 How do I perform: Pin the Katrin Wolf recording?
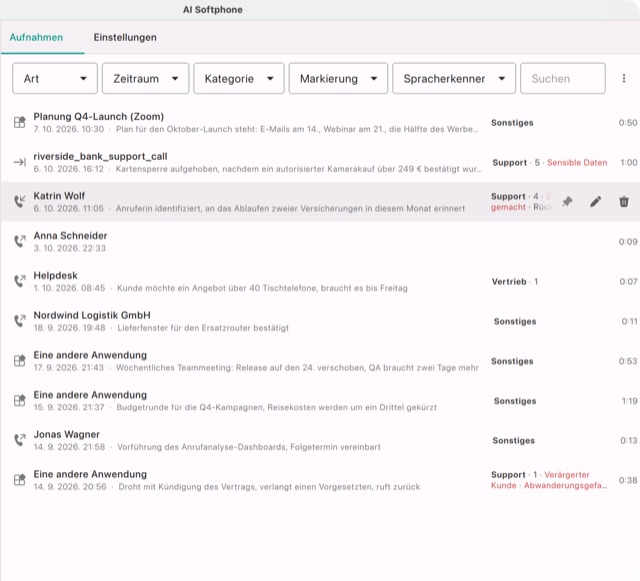pyautogui.click(x=567, y=202)
